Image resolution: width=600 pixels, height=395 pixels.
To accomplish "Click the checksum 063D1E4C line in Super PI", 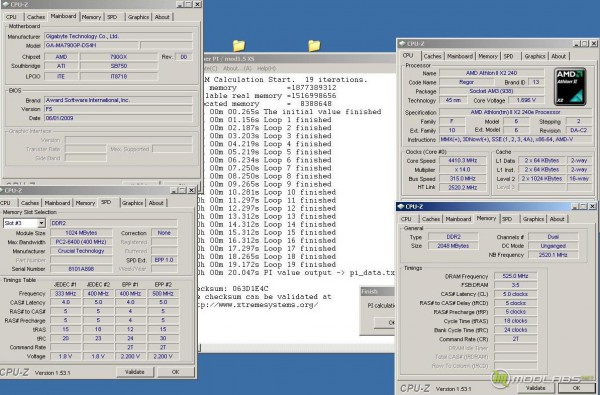I will 234,289.
